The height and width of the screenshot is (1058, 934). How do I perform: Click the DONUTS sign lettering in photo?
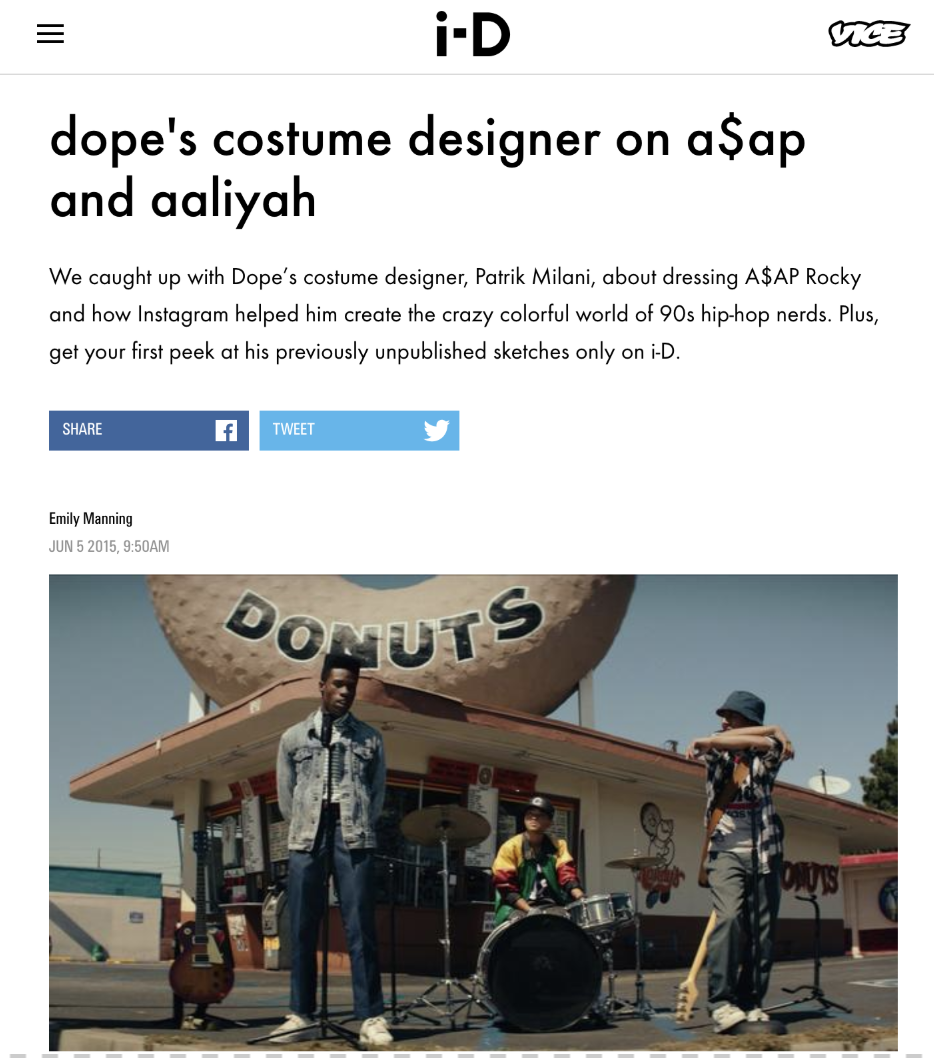(383, 626)
